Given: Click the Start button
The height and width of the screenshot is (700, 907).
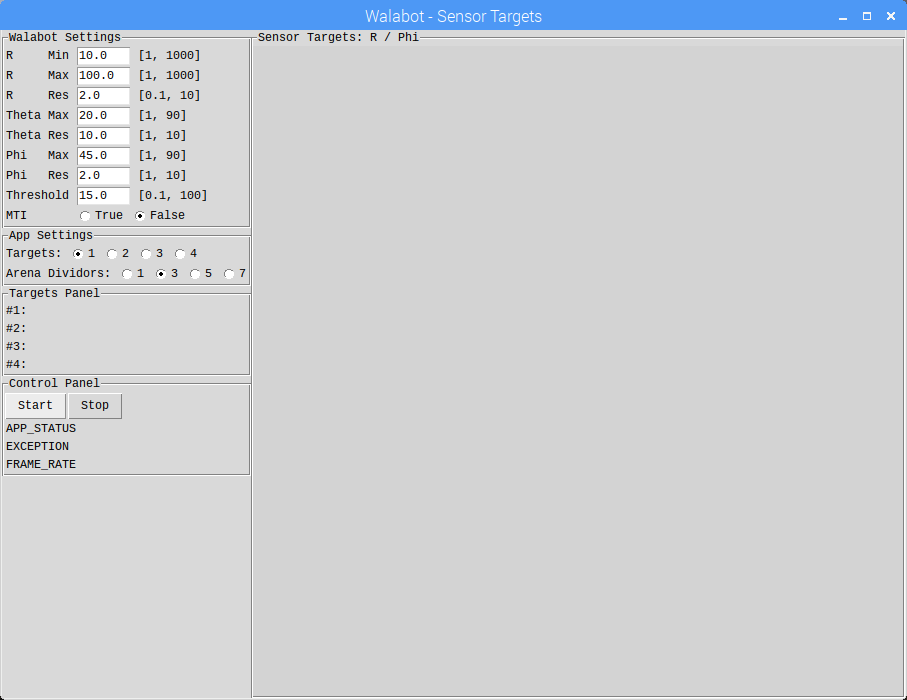Looking at the screenshot, I should 35,406.
